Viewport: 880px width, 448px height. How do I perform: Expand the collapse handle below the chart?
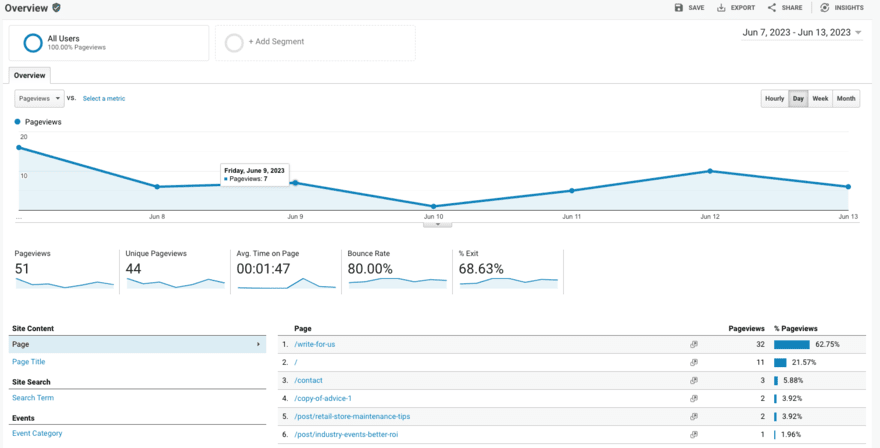(x=438, y=224)
